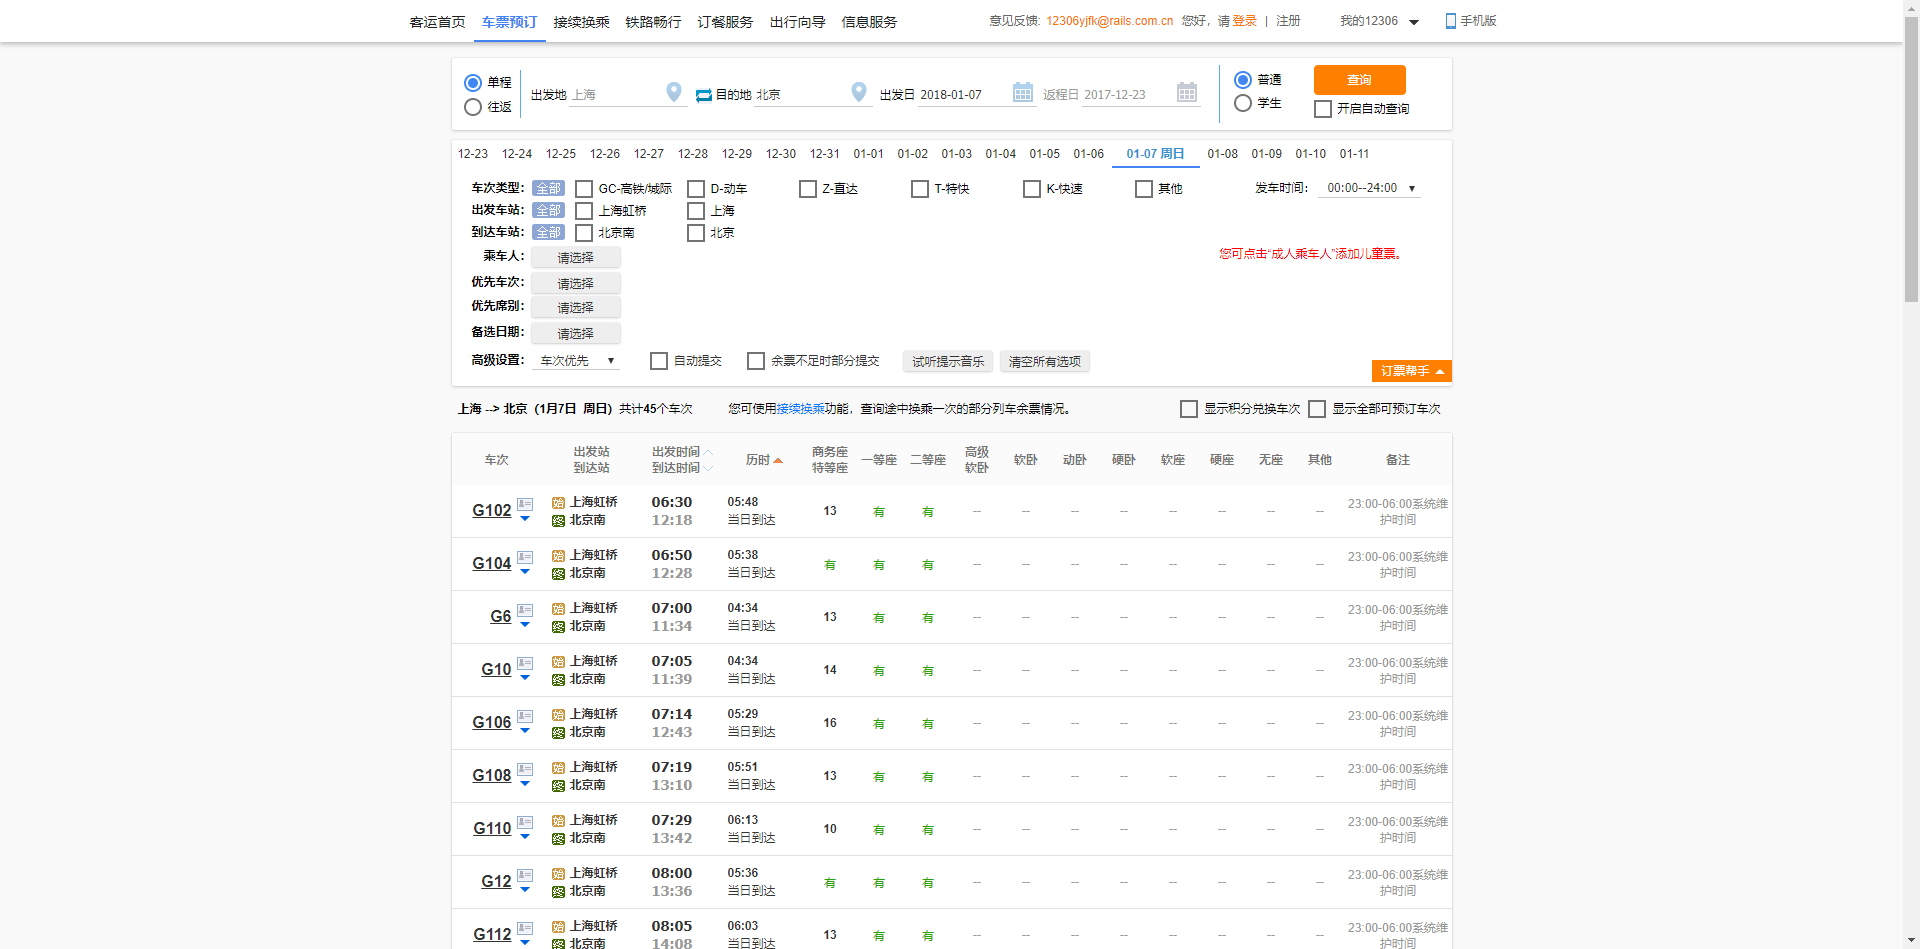The width and height of the screenshot is (1920, 949).
Task: Click the 接续换乘 link in results hint
Action: pos(800,409)
